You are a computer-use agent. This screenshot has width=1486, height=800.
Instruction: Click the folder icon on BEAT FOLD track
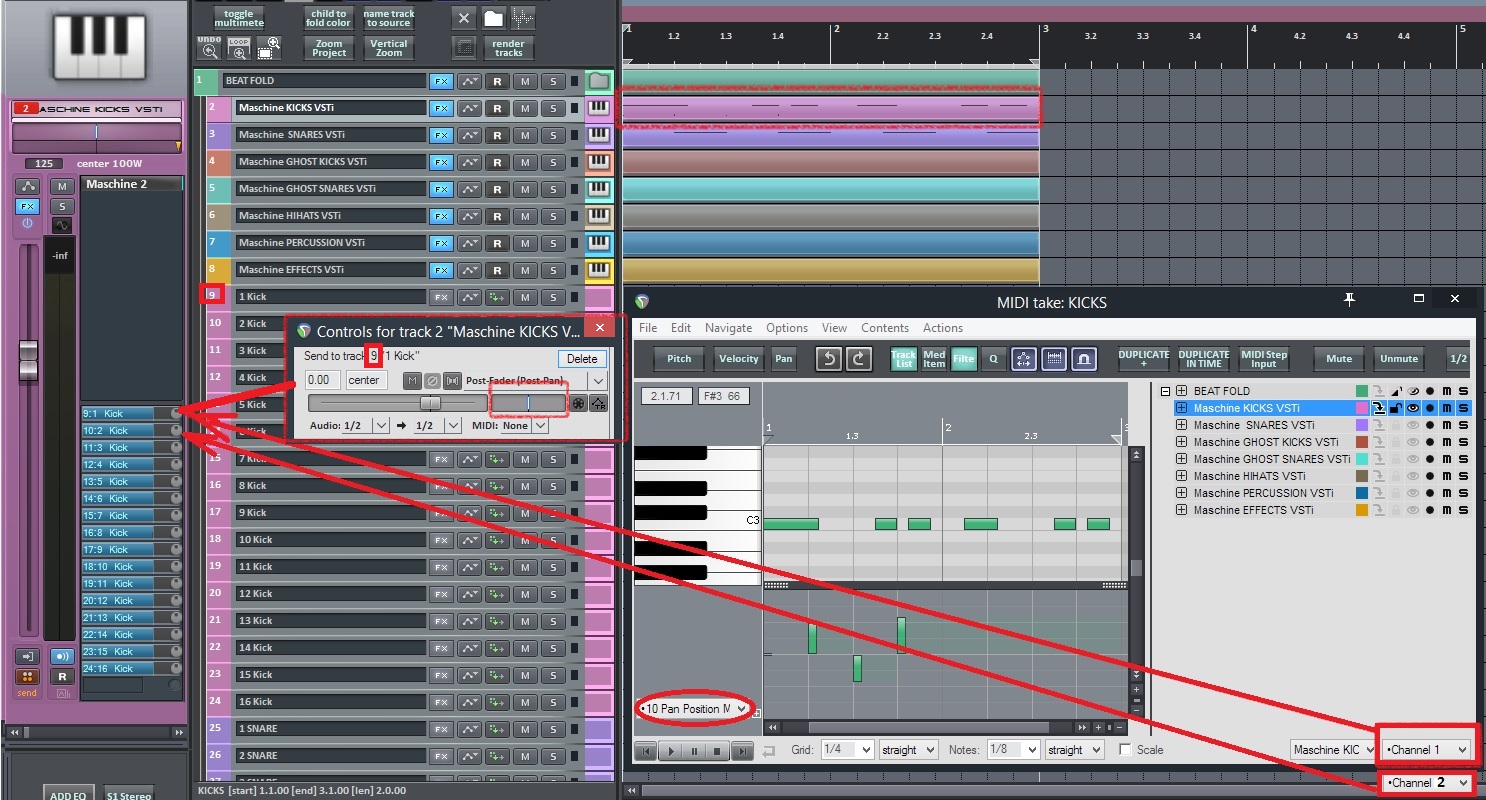pos(598,81)
